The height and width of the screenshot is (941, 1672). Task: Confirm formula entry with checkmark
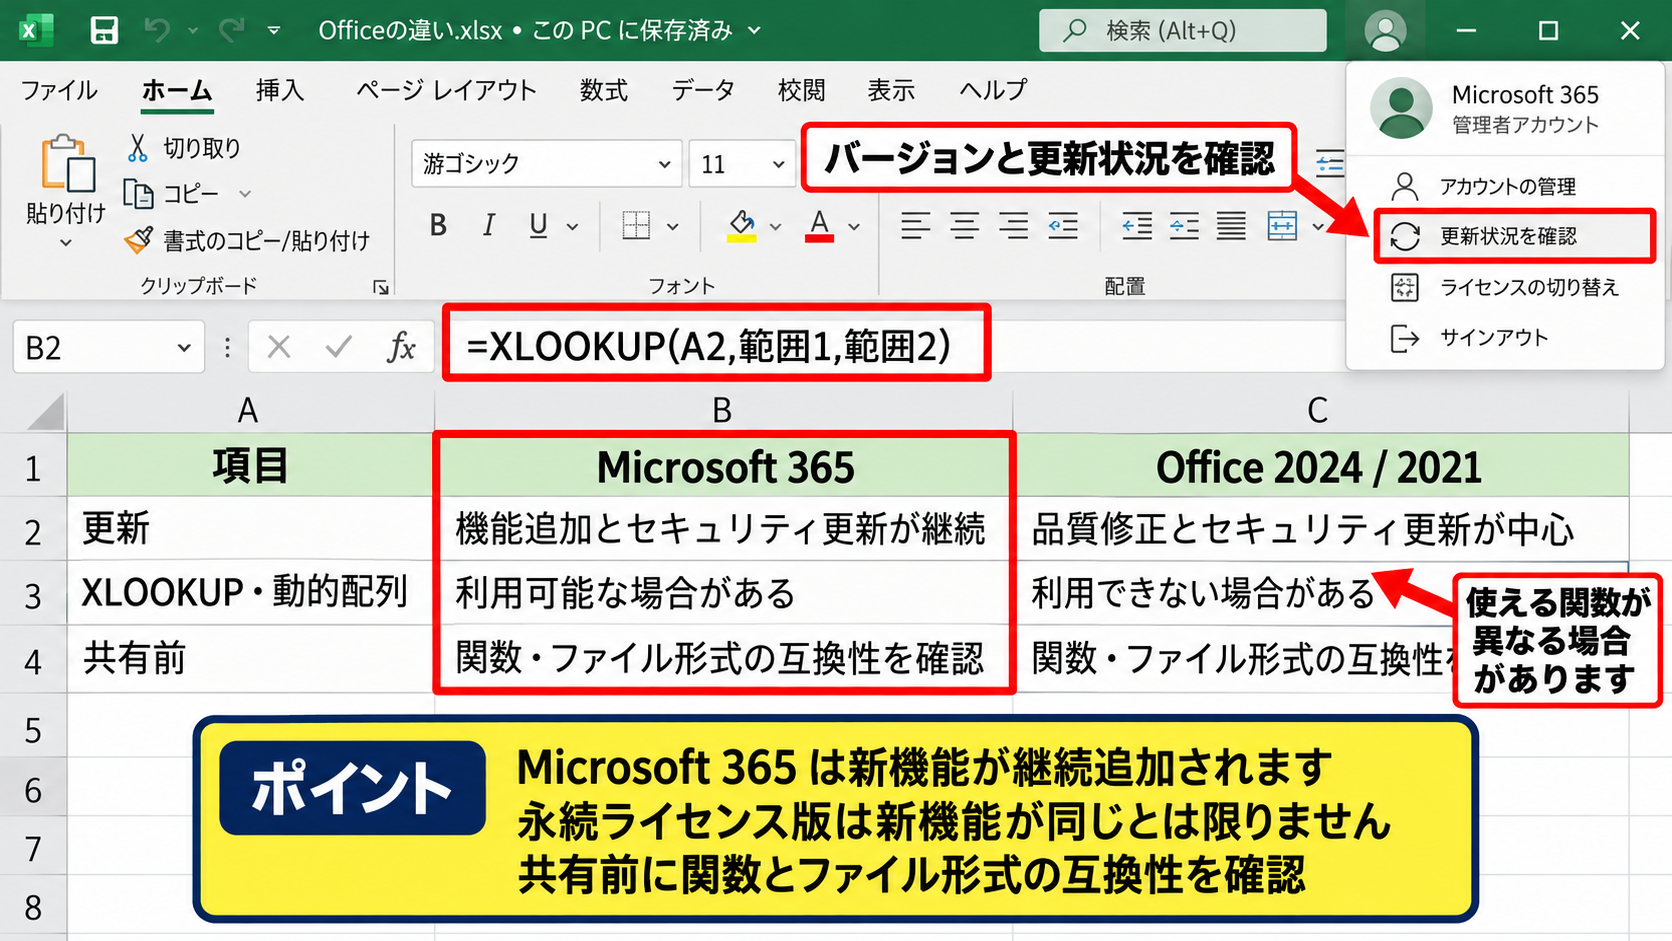tap(339, 347)
